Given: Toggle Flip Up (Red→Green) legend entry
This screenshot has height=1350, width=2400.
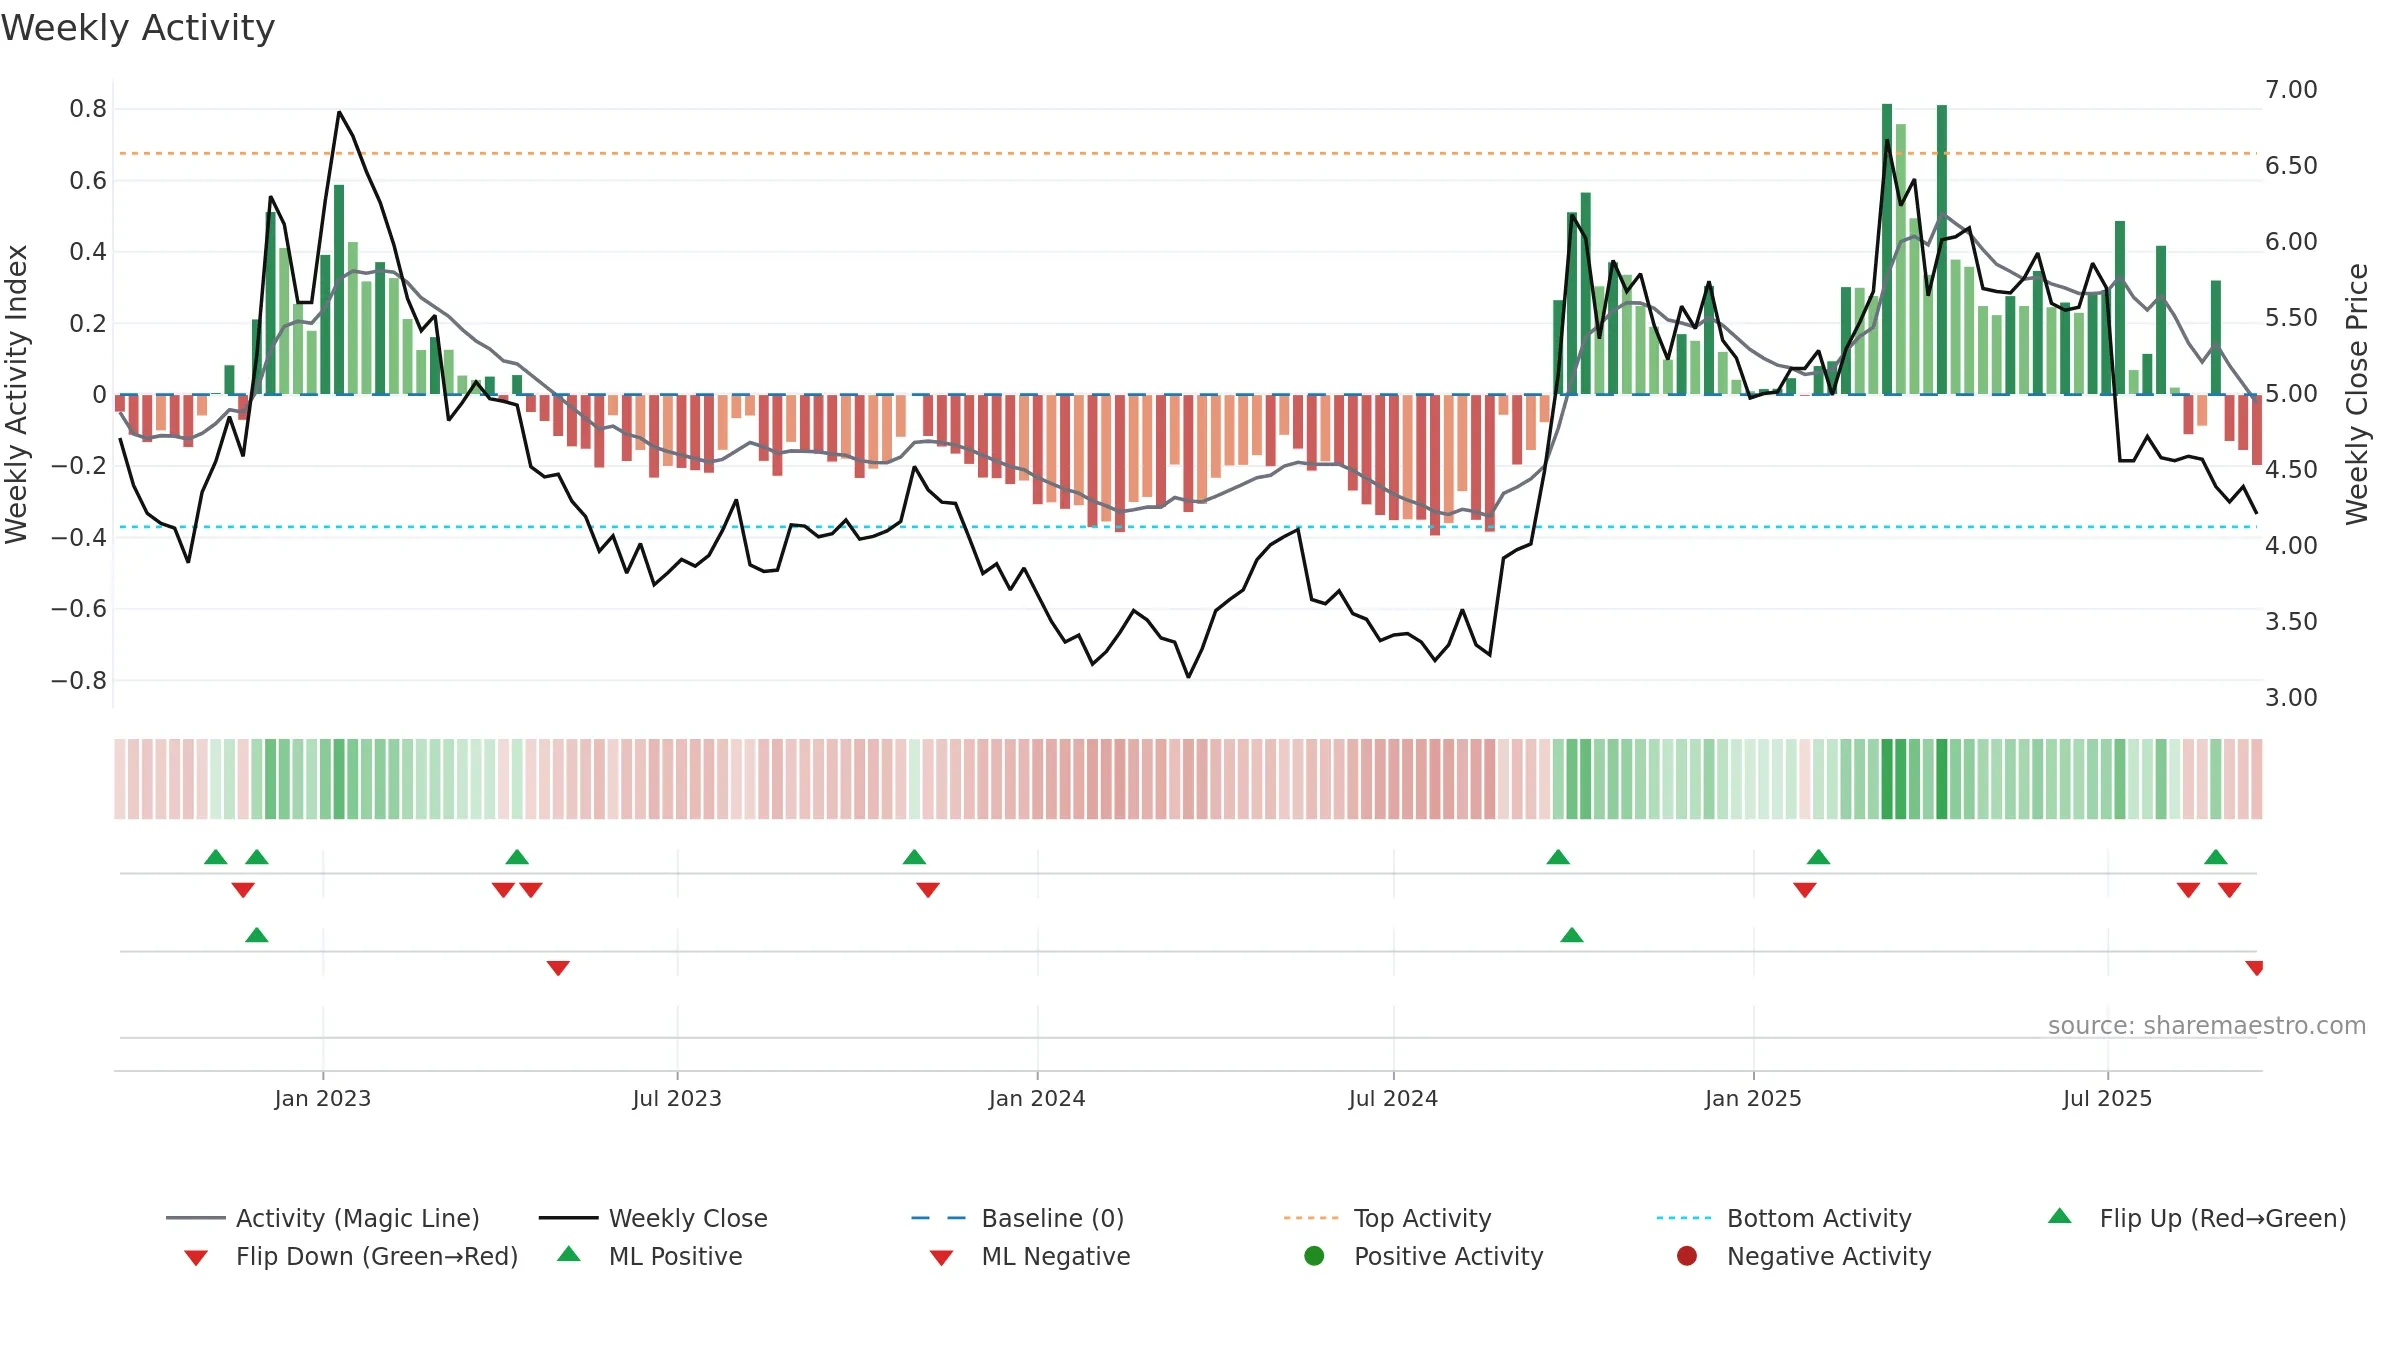Looking at the screenshot, I should 2197,1218.
